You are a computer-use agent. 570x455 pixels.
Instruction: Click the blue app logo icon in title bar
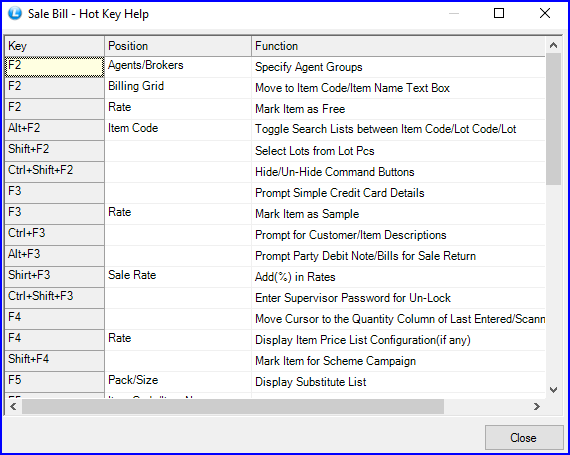(x=15, y=13)
